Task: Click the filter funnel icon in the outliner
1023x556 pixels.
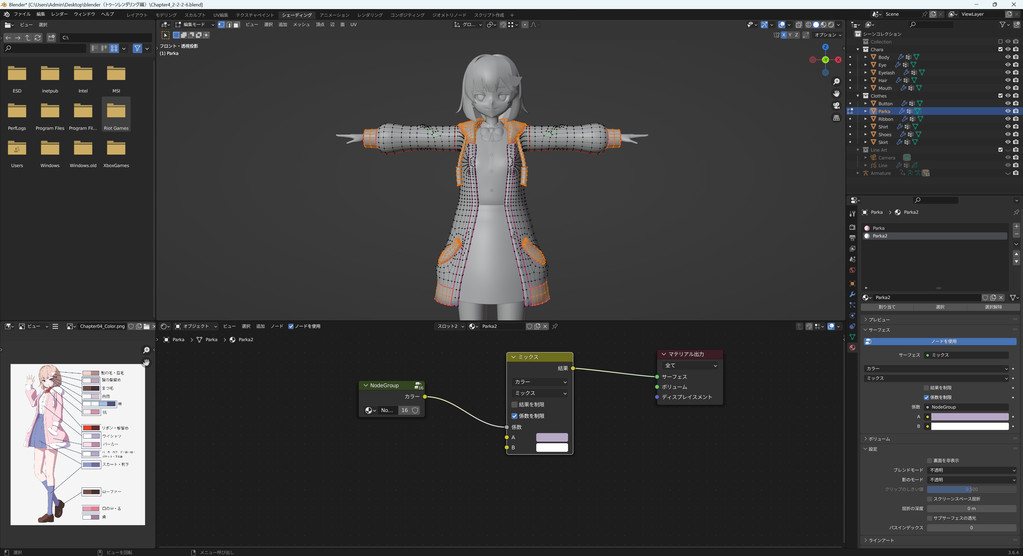Action: pyautogui.click(x=1003, y=25)
